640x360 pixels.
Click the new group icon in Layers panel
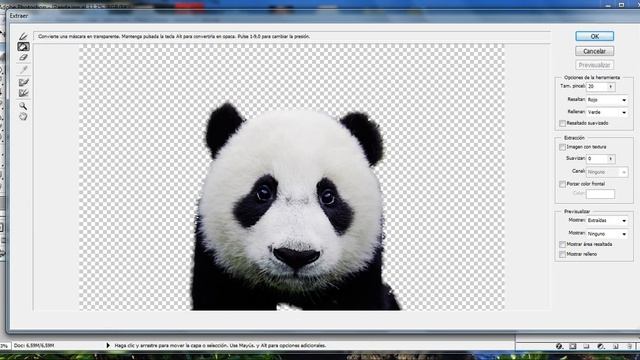587,346
